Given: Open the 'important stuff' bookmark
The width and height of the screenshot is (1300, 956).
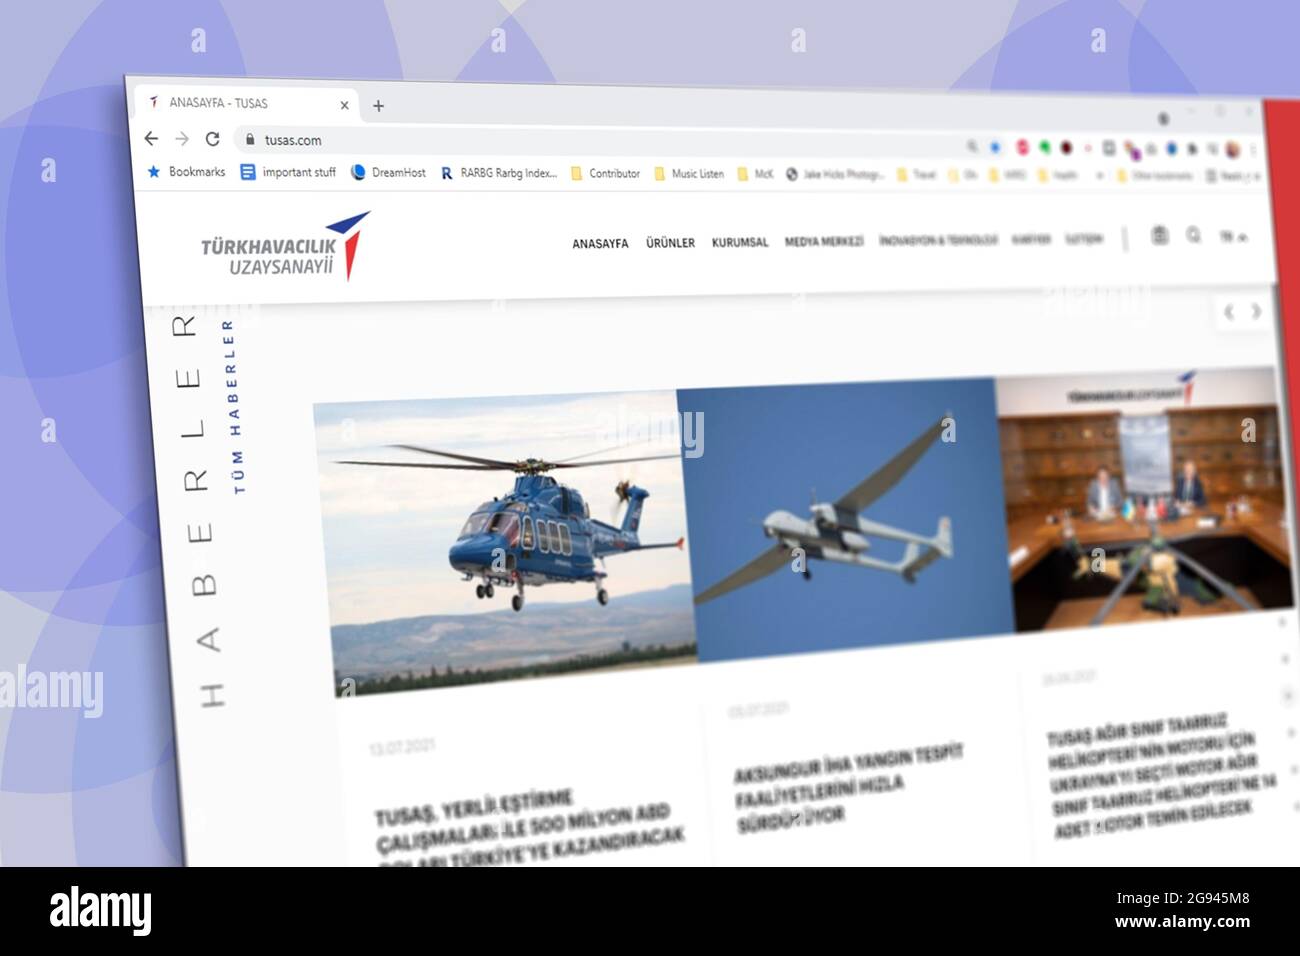Looking at the screenshot, I should pos(288,172).
